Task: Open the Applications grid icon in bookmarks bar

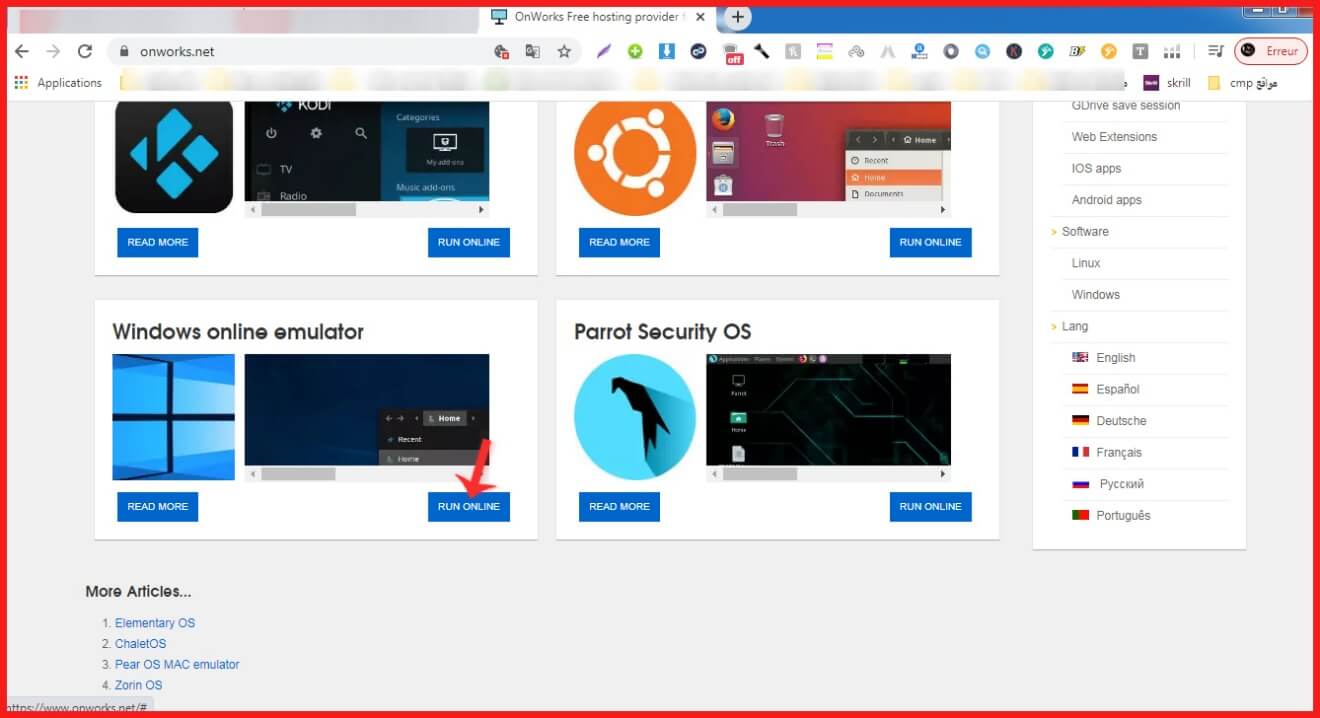Action: click(21, 83)
